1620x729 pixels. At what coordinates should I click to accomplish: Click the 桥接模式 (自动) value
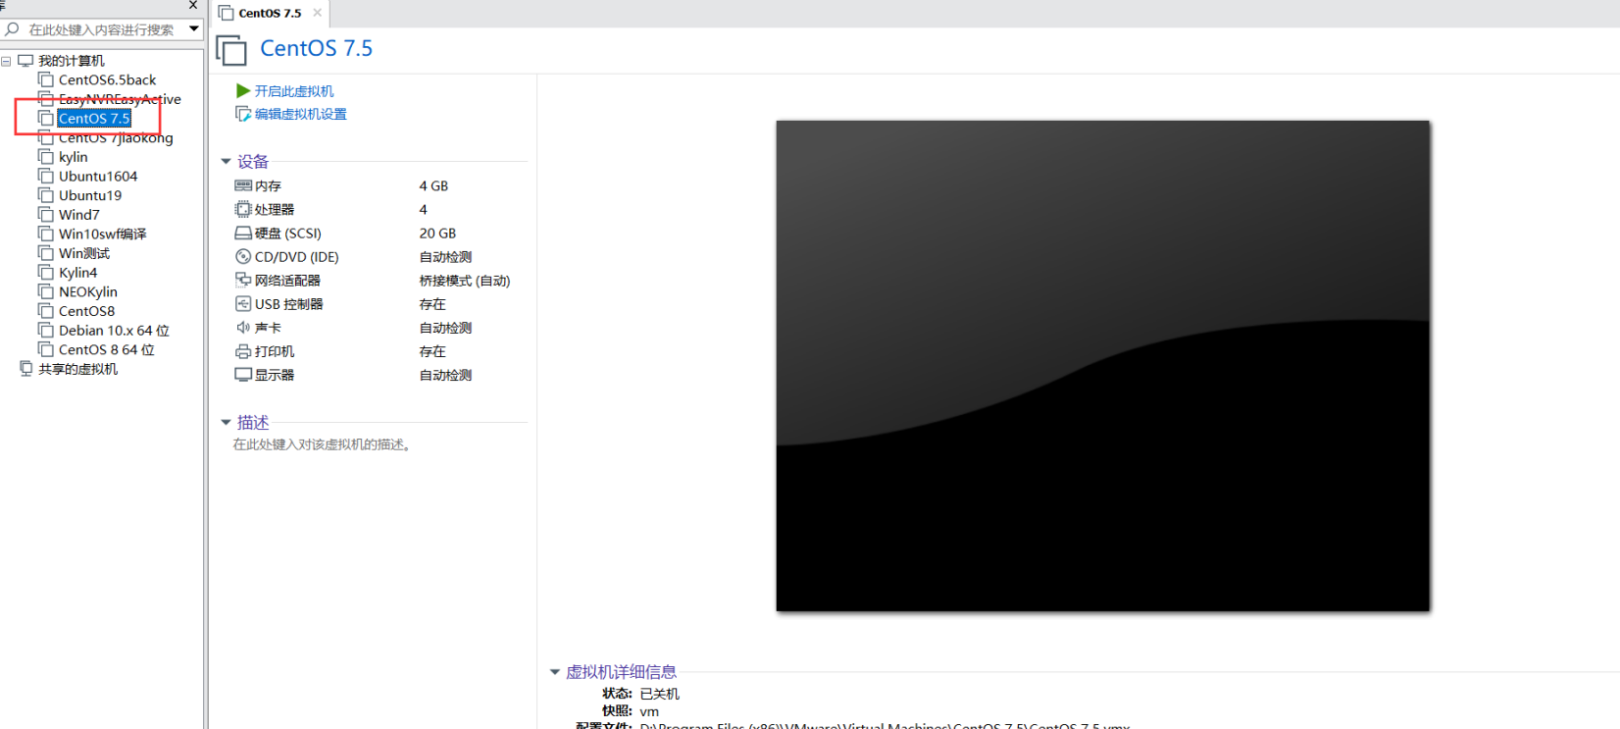[465, 281]
